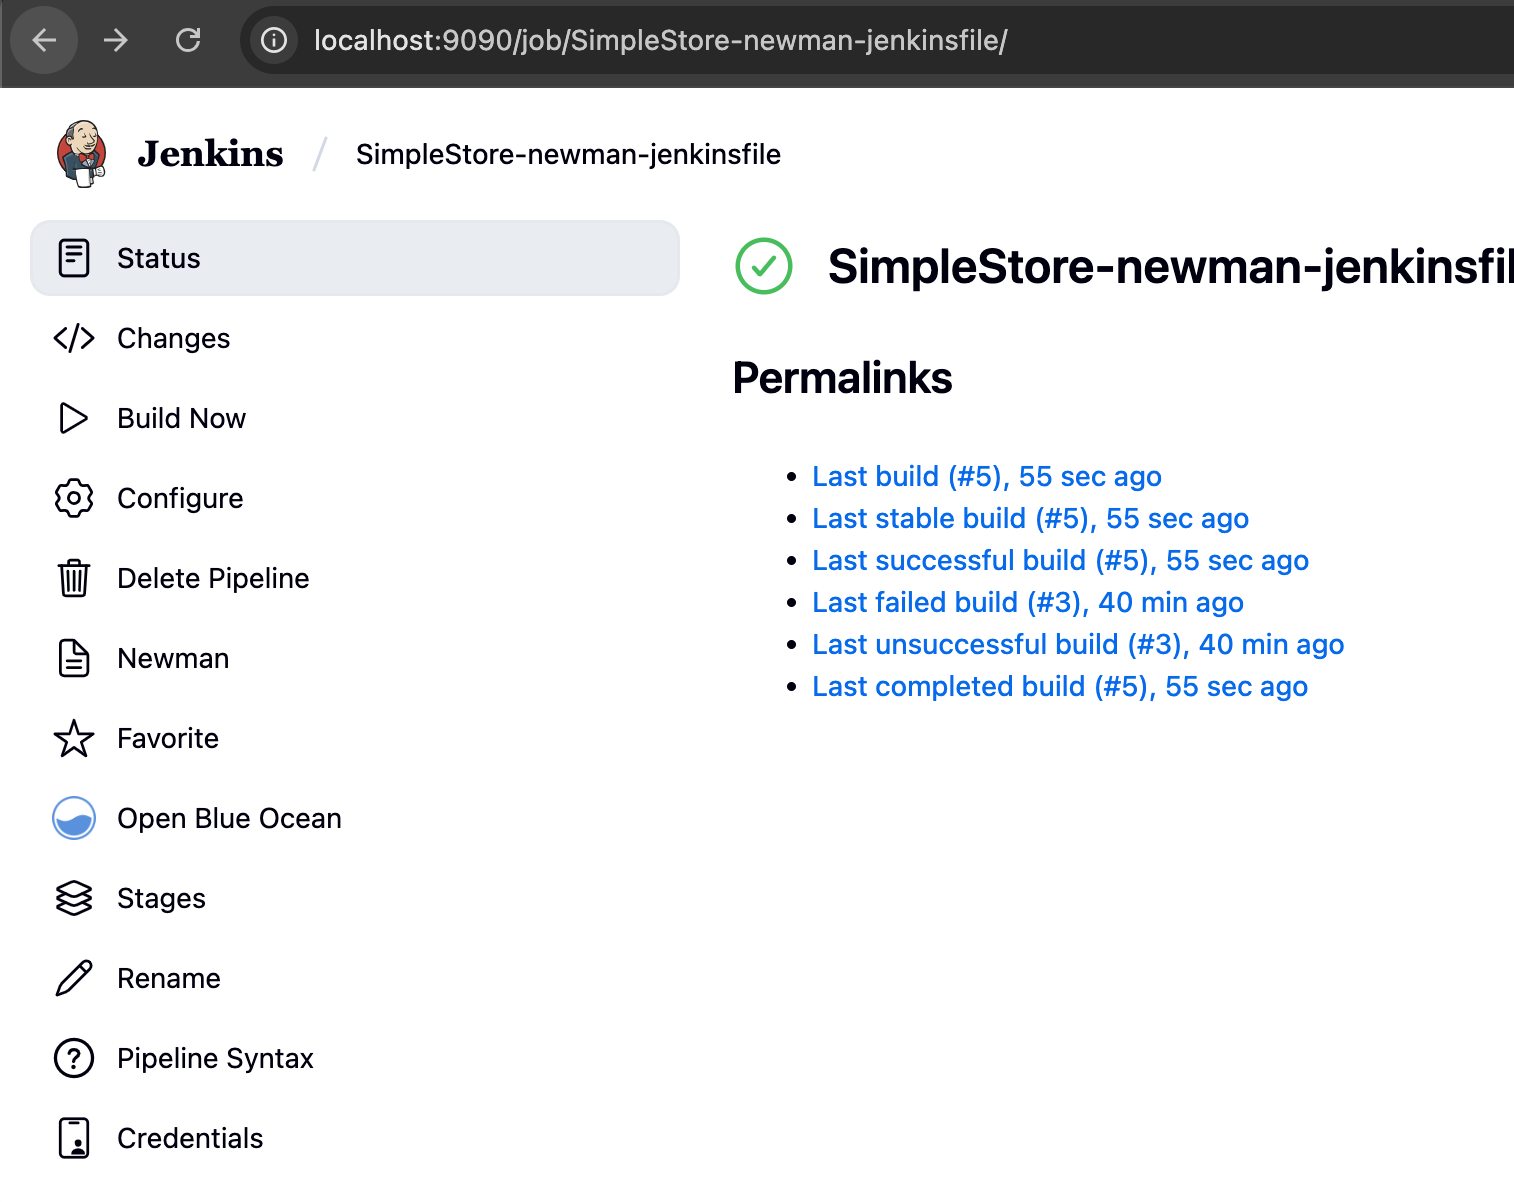
Task: Click the browser back arrow
Action: tap(44, 40)
